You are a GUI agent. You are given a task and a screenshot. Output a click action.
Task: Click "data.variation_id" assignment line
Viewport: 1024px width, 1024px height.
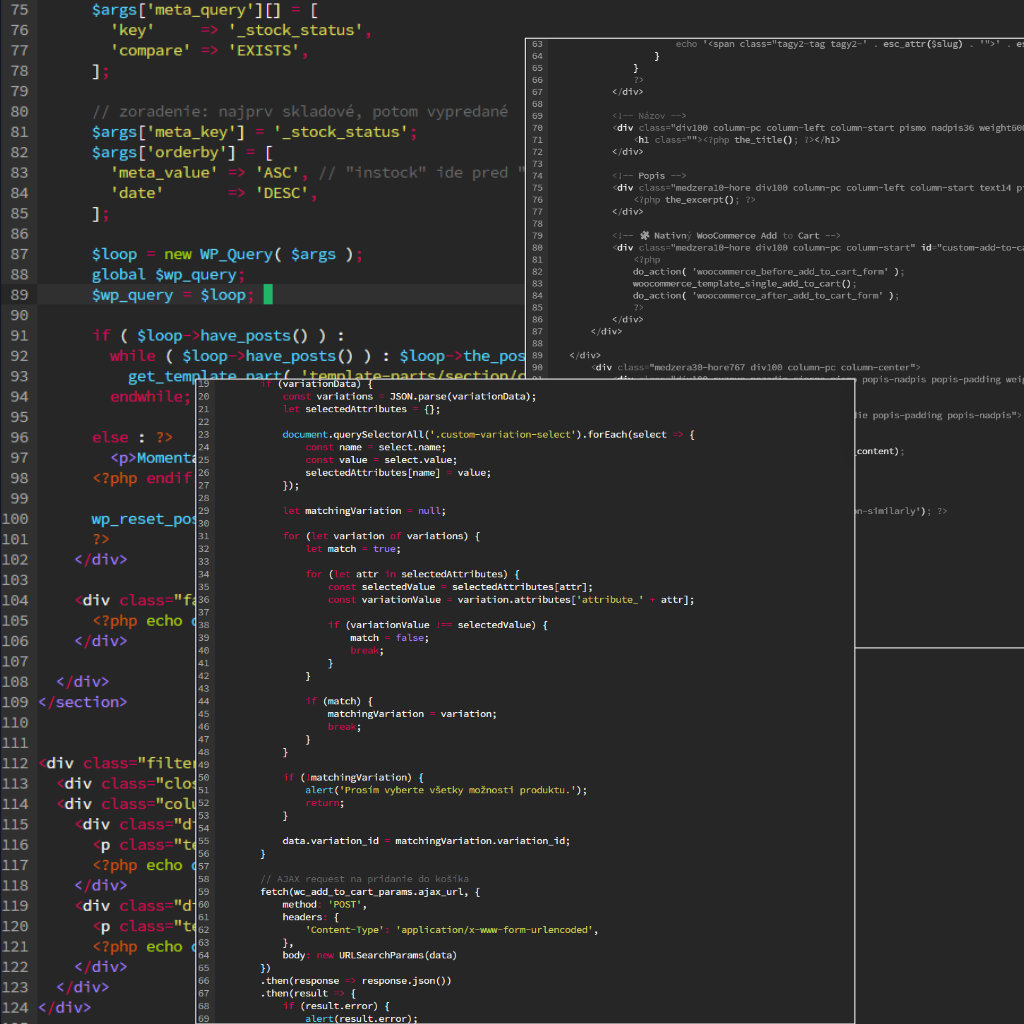coord(425,841)
